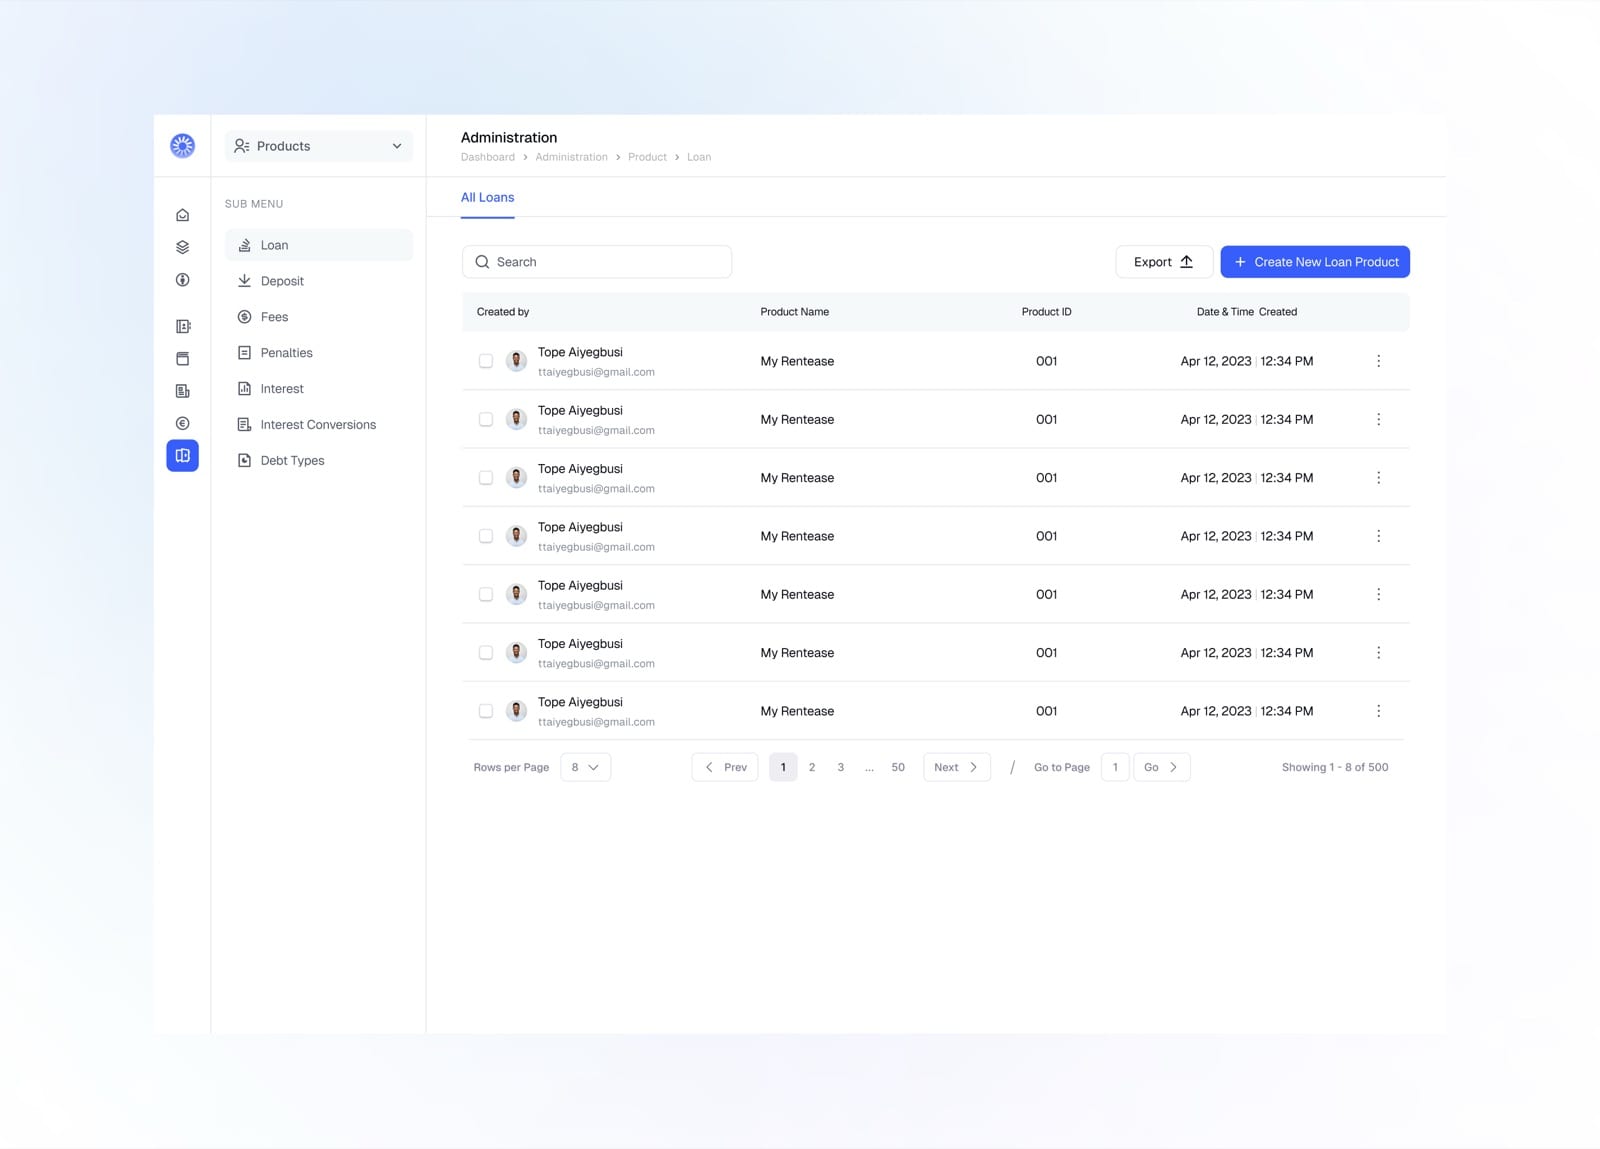Open the three-dot menu of the first row
The image size is (1600, 1149).
(x=1378, y=361)
